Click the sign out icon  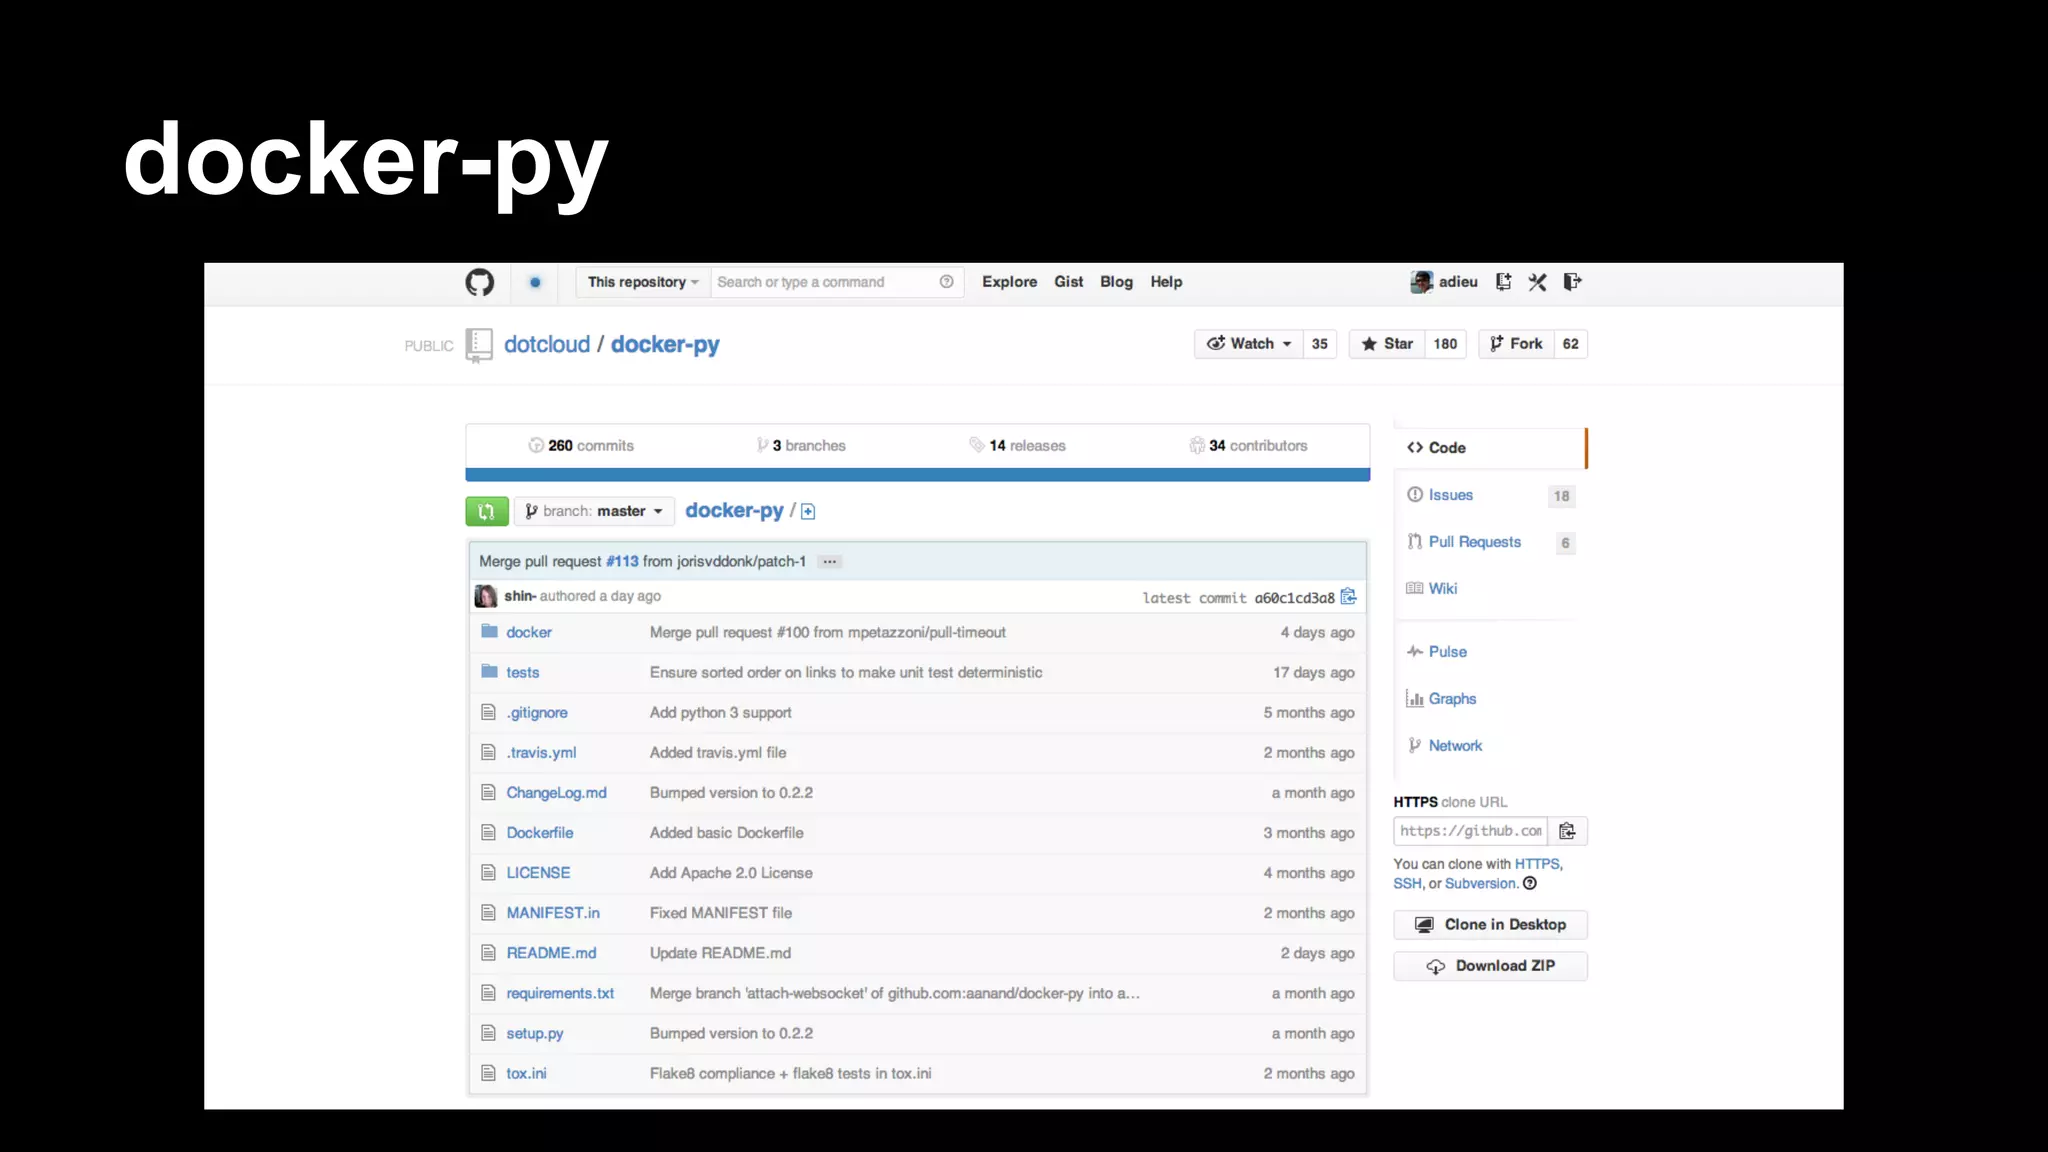(x=1572, y=283)
